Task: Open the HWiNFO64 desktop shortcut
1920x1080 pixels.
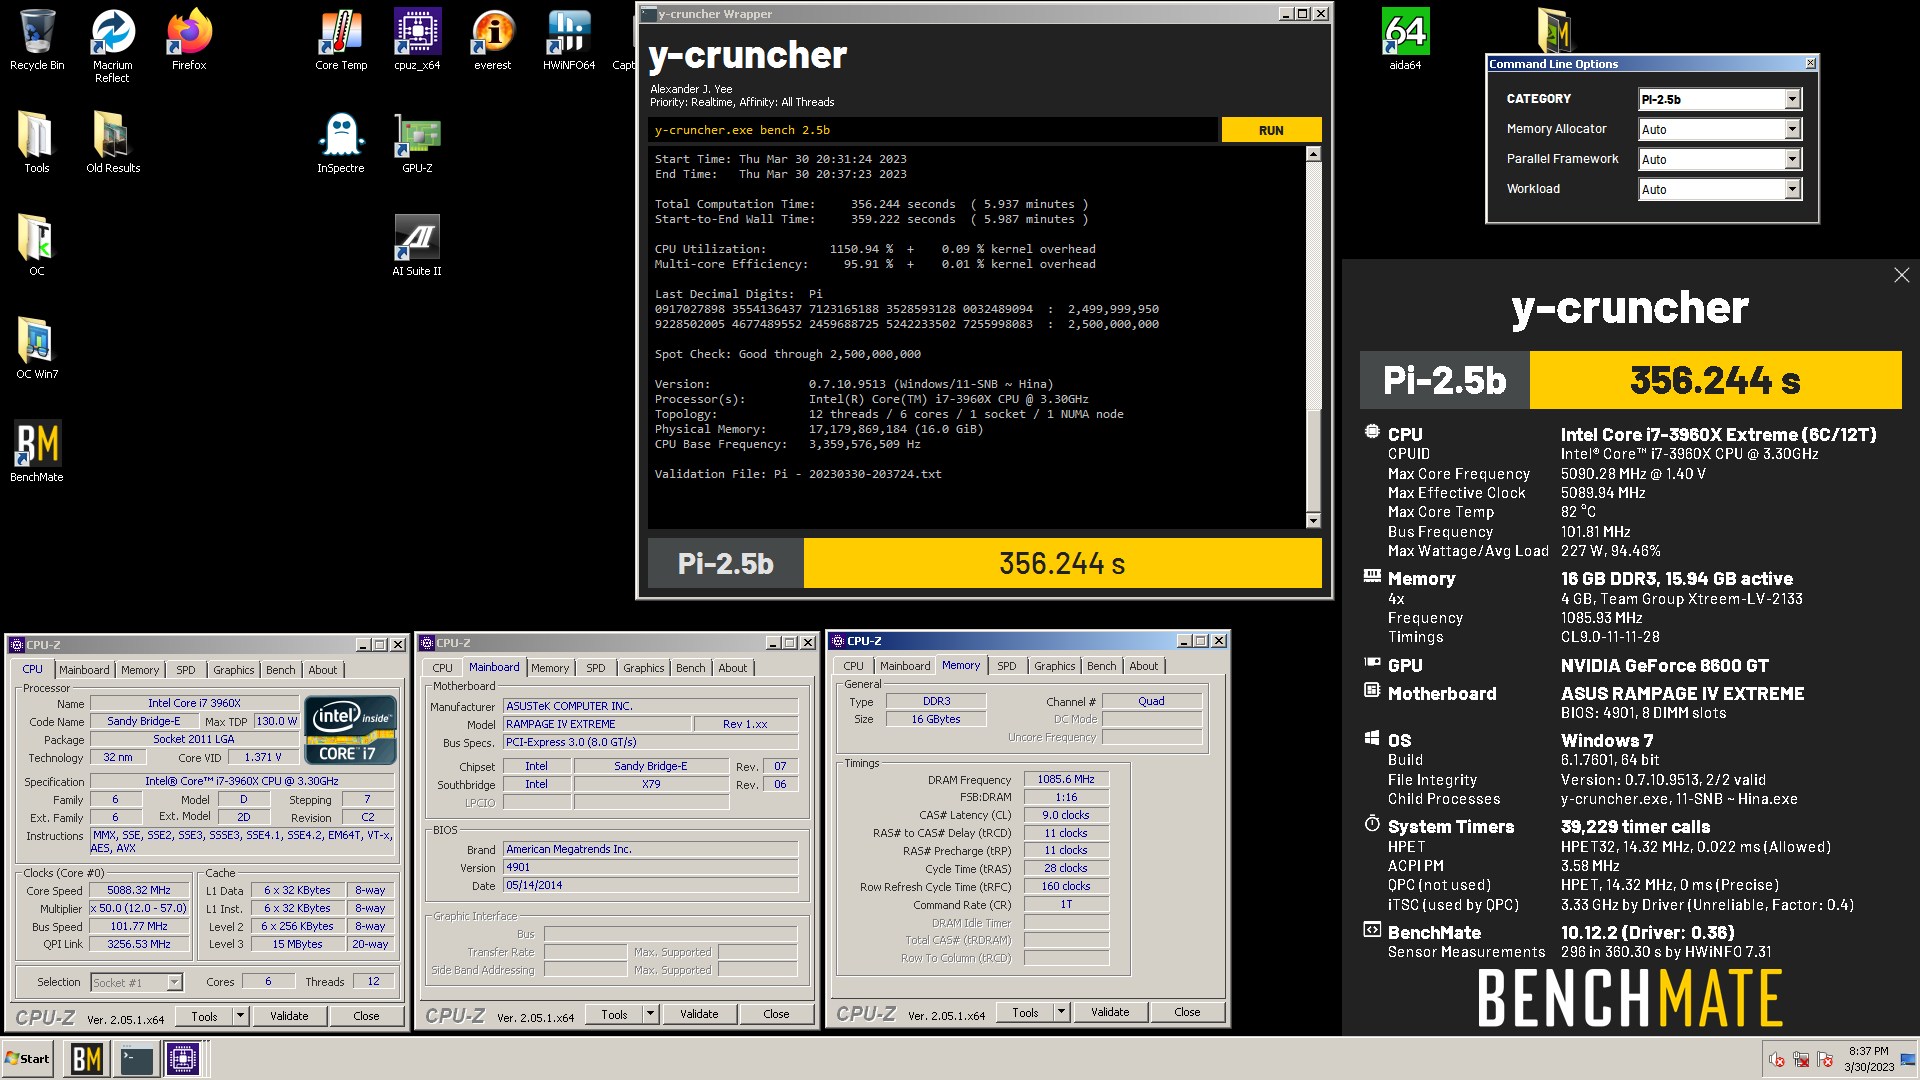Action: tap(568, 40)
